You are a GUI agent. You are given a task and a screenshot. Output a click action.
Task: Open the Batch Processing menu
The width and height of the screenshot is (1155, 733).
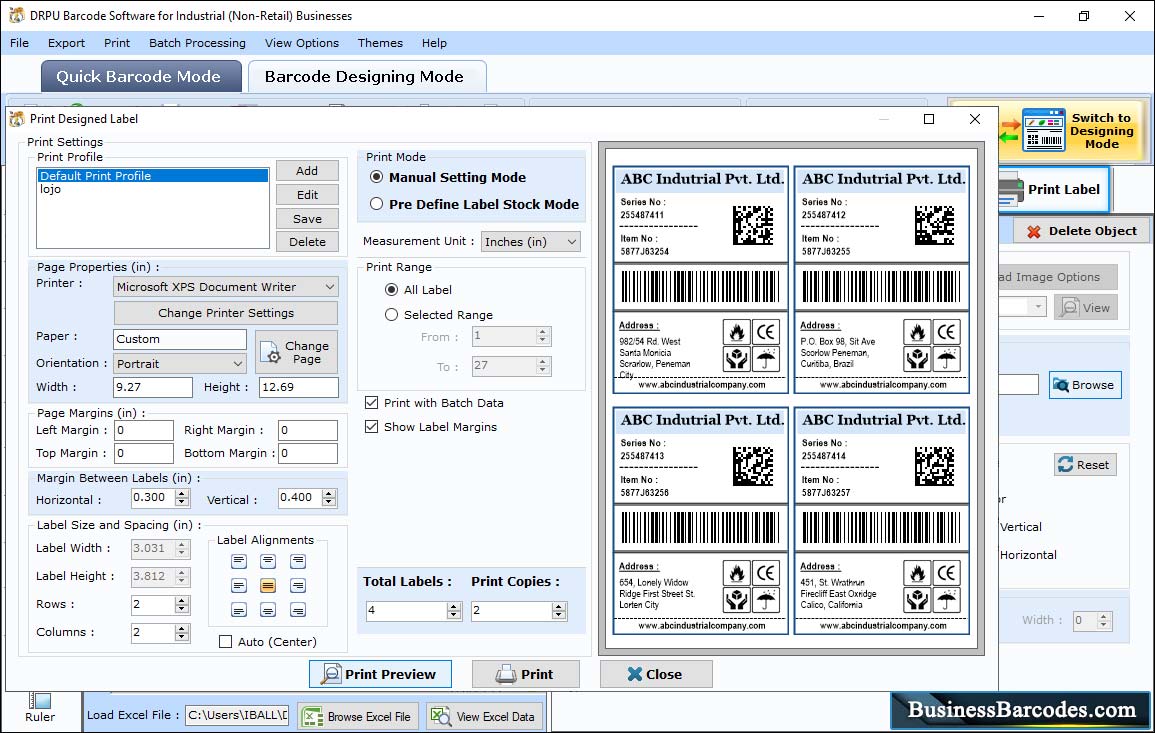[197, 43]
